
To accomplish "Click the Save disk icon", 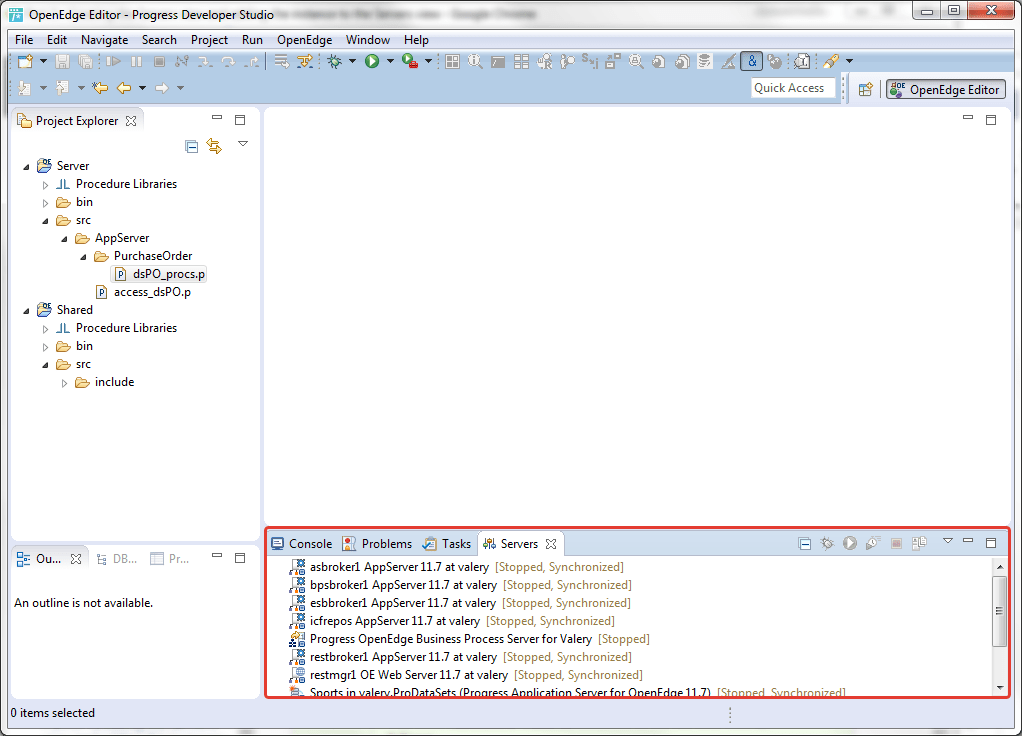I will (62, 61).
